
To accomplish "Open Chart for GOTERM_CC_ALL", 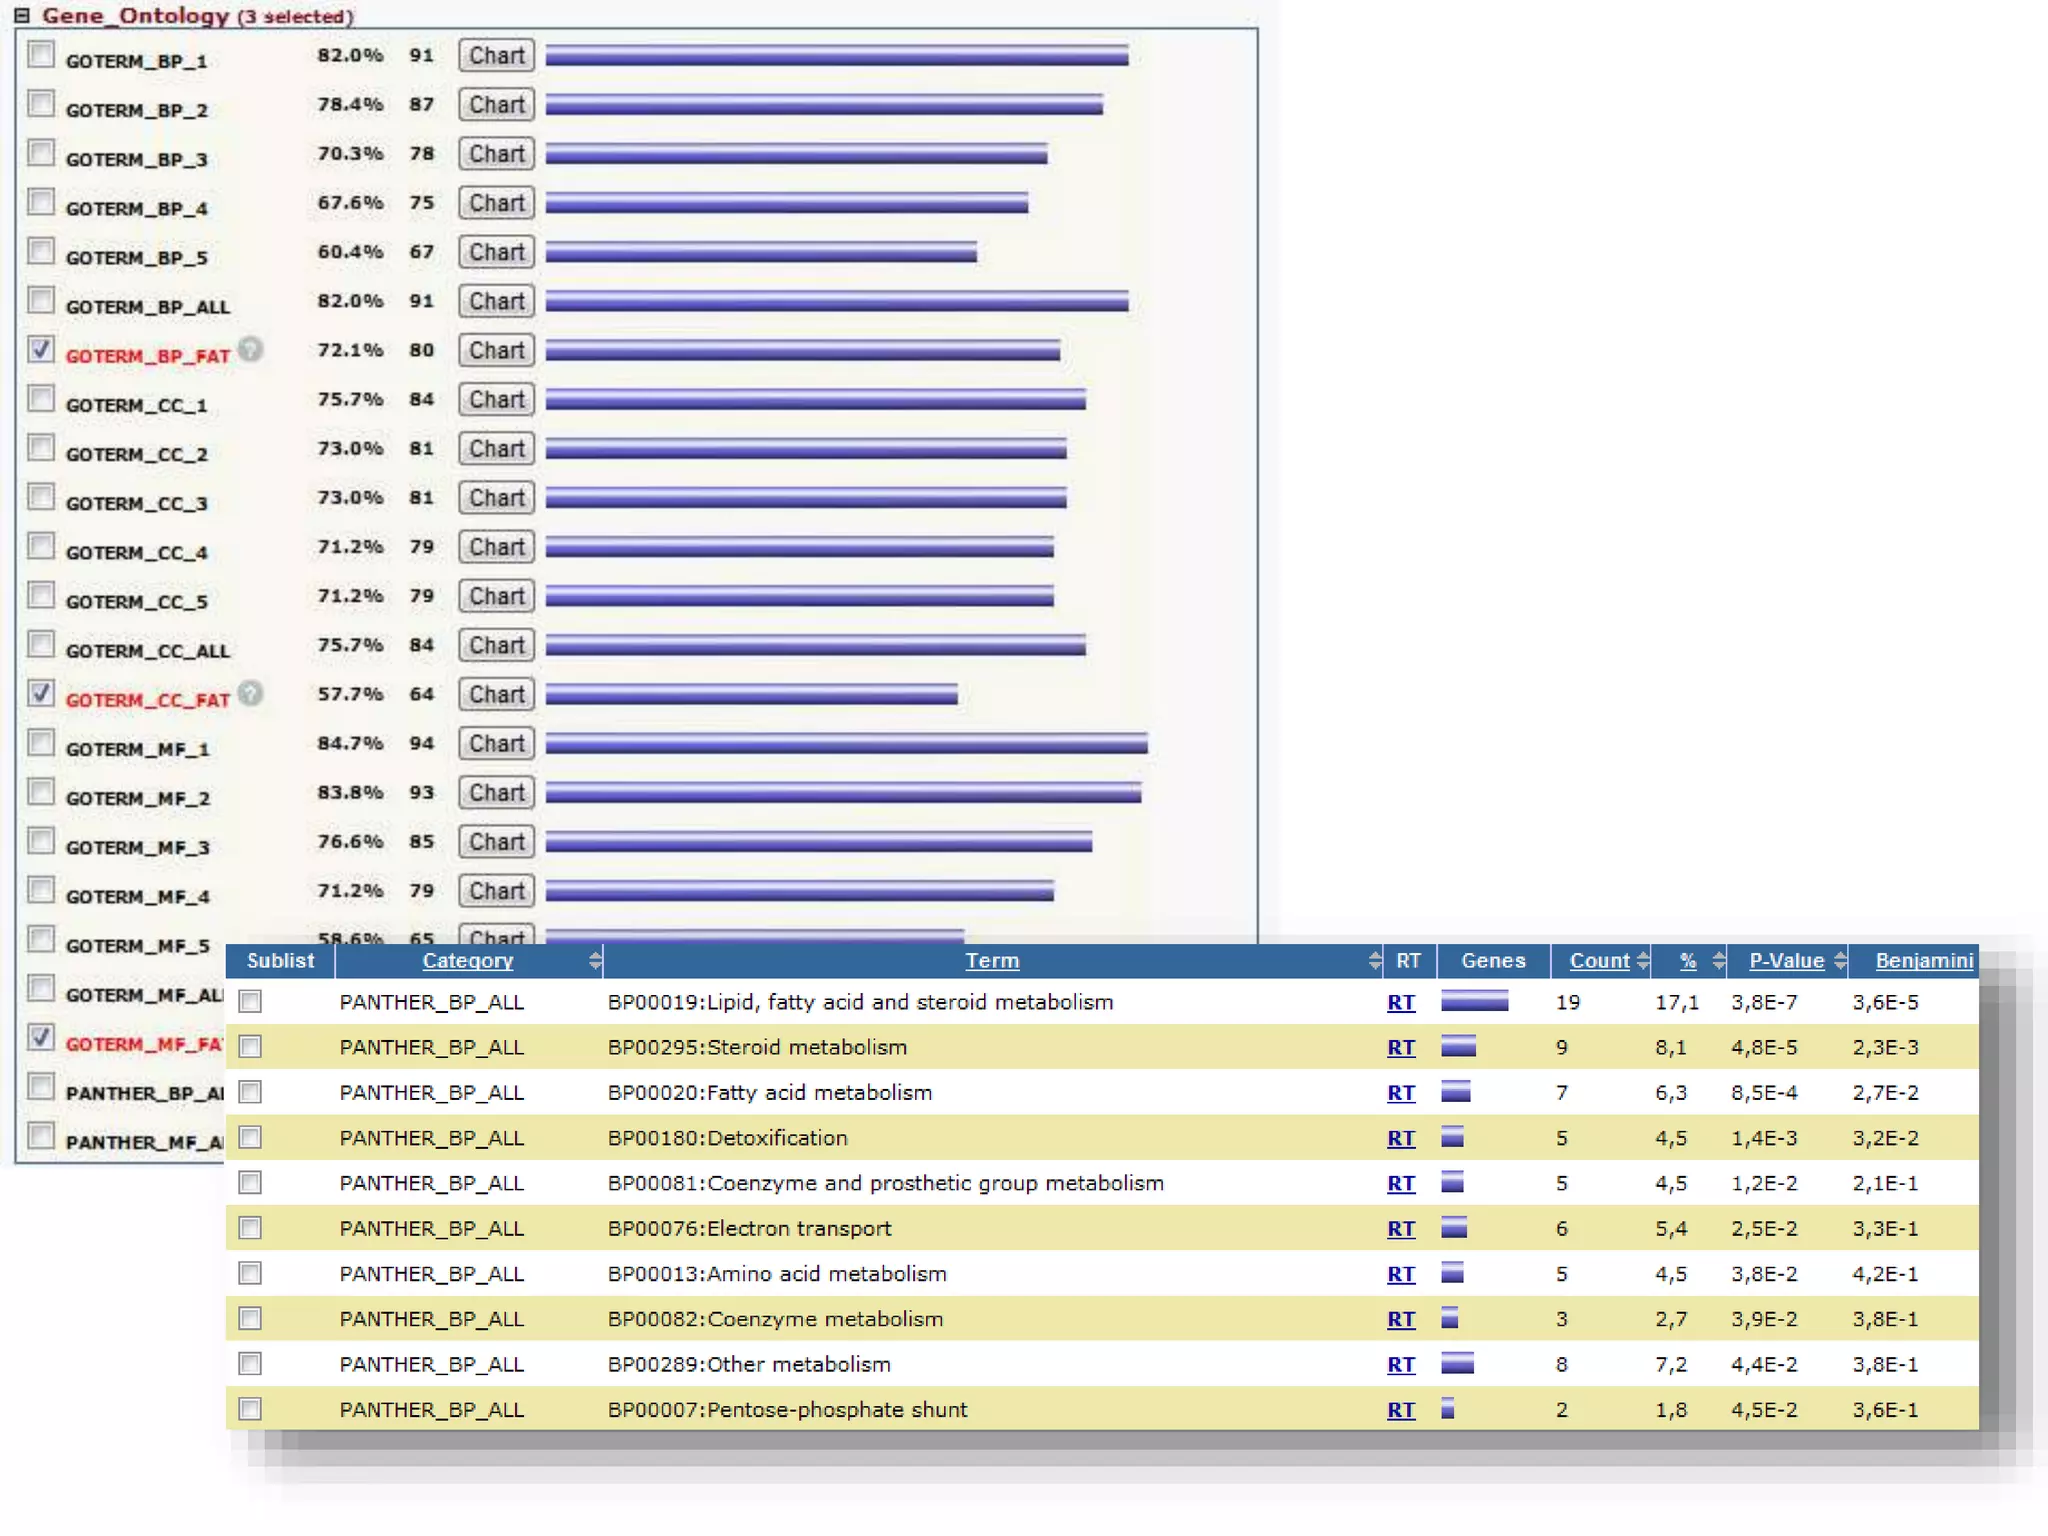I will click(496, 645).
